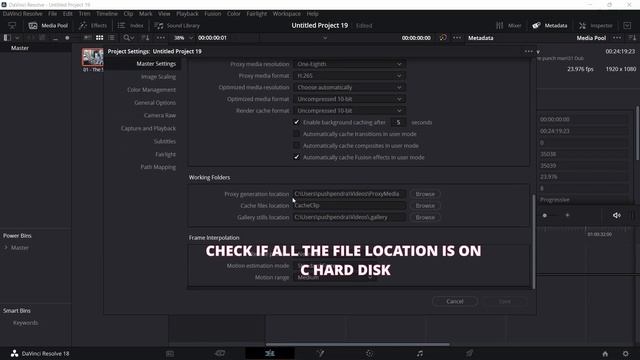The height and width of the screenshot is (360, 640).
Task: Open the settings gear icon bottom right
Action: [625, 353]
